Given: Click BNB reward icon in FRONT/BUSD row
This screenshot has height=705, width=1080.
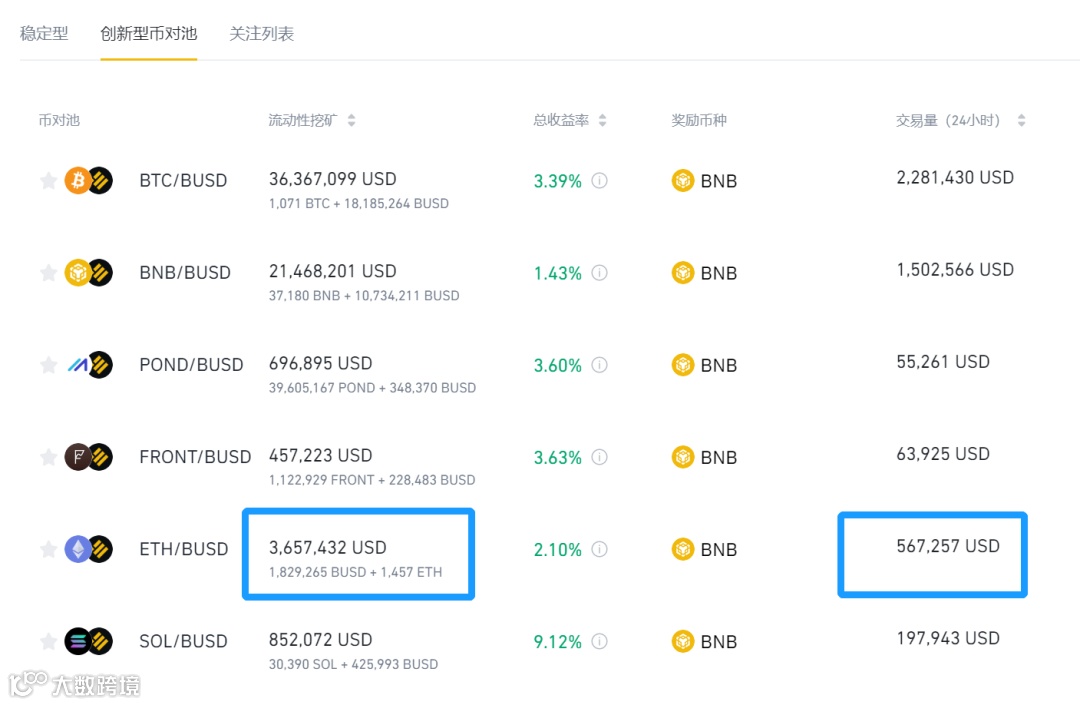Looking at the screenshot, I should [x=683, y=457].
